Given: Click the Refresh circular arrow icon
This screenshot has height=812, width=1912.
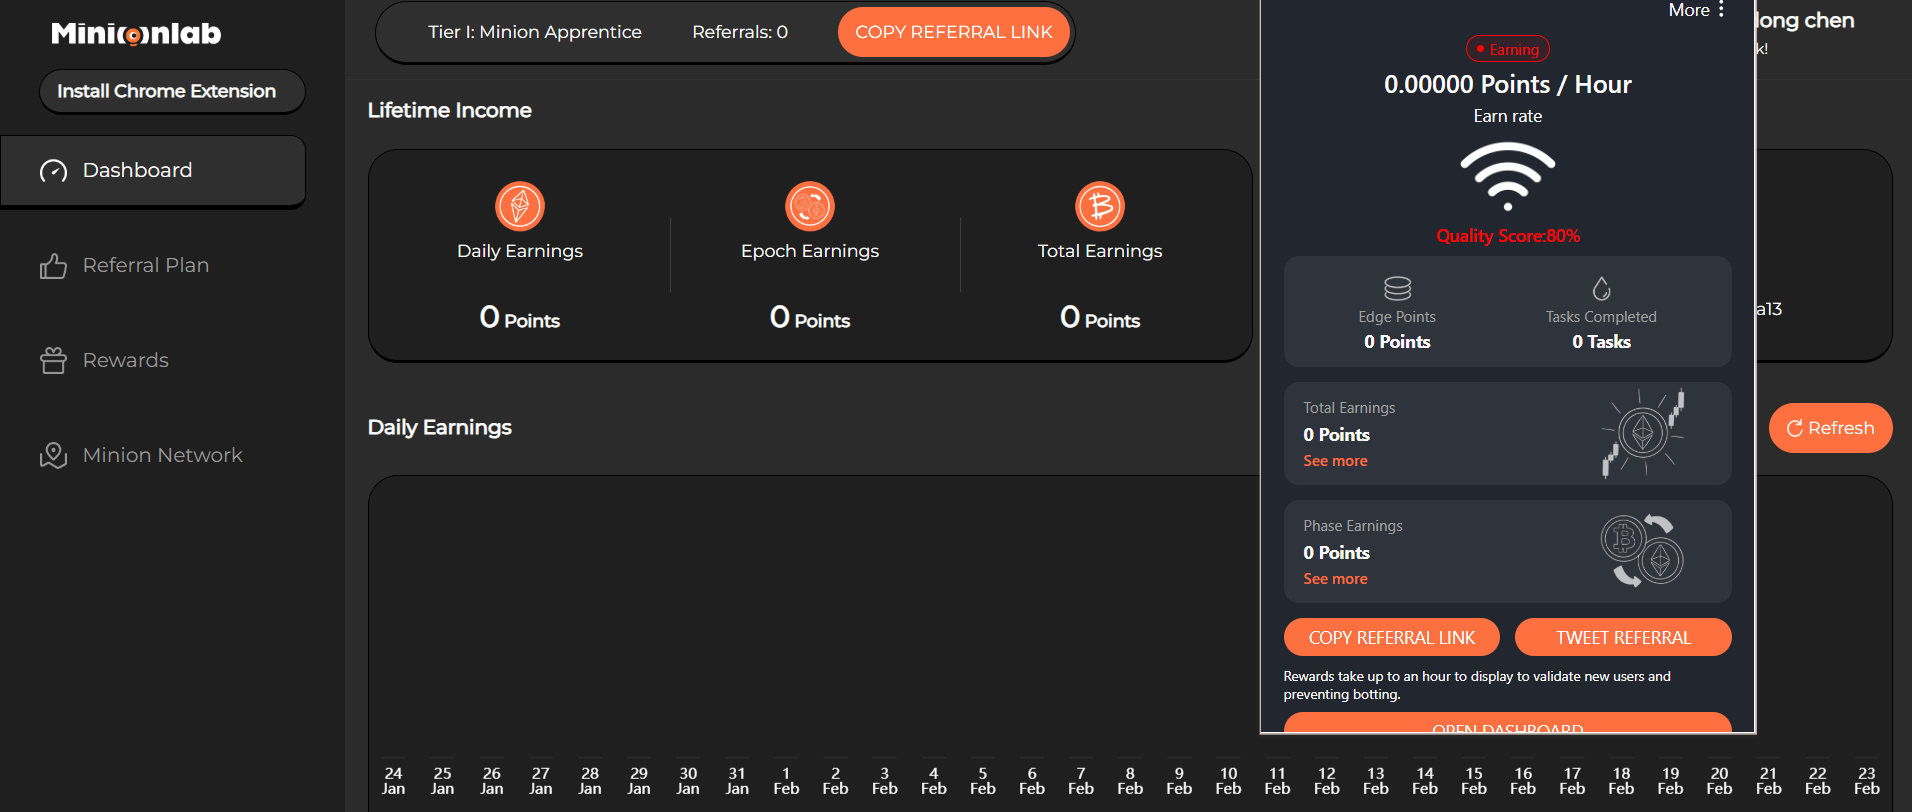Looking at the screenshot, I should pos(1794,428).
